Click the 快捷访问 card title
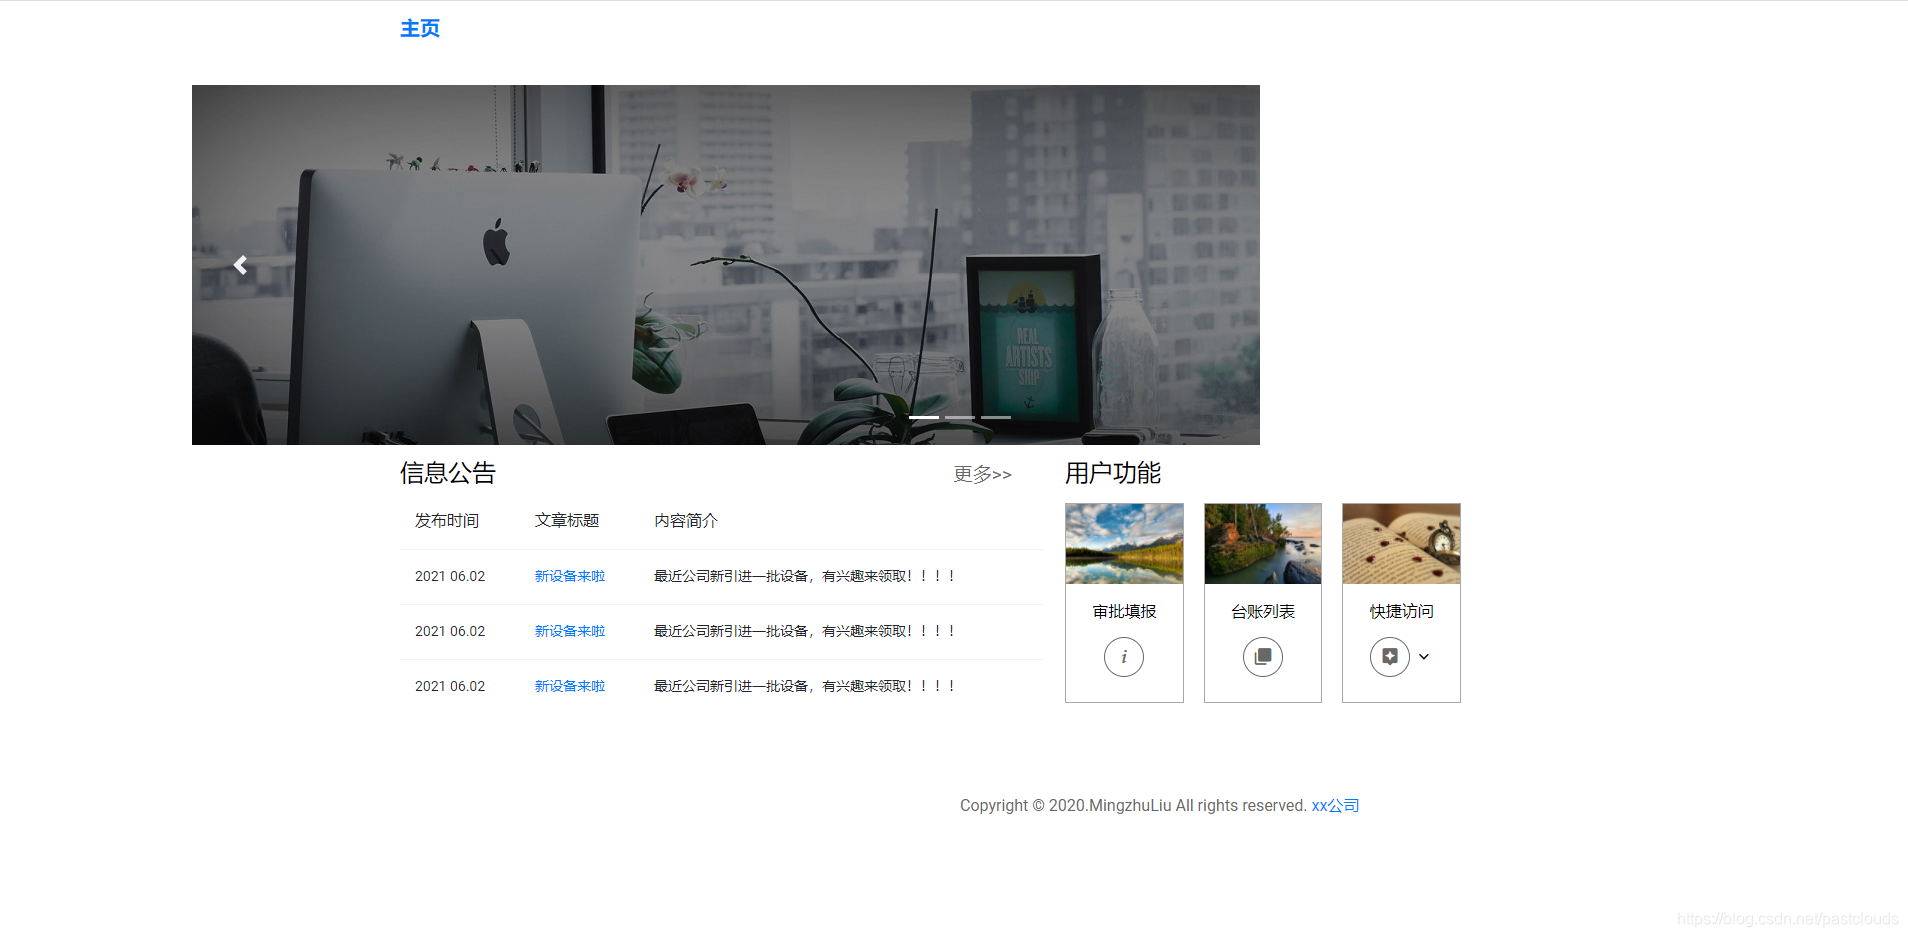This screenshot has width=1908, height=937. pos(1401,611)
